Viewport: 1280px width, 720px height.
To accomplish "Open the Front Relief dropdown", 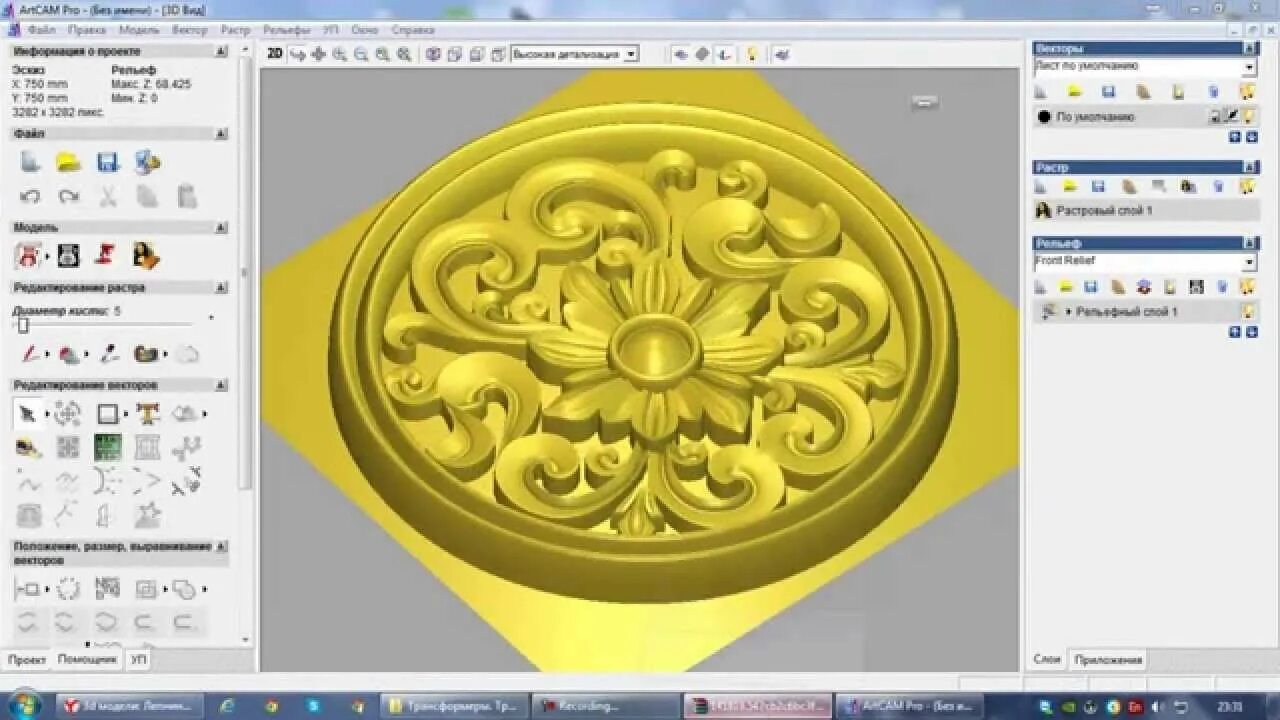I will 1250,262.
